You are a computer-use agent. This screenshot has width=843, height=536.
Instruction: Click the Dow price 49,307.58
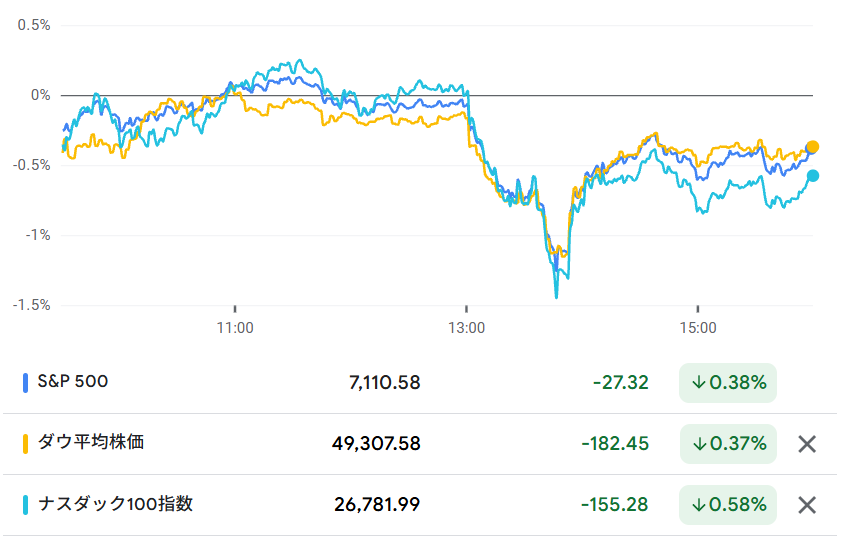pos(376,443)
